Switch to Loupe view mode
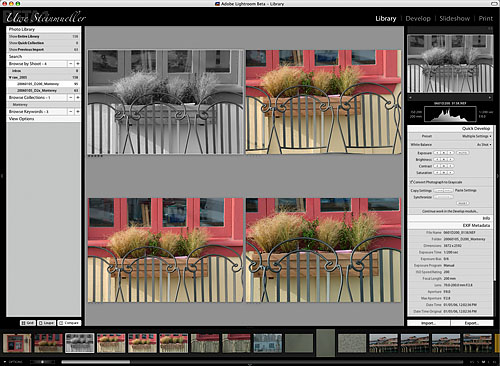 [x=47, y=323]
